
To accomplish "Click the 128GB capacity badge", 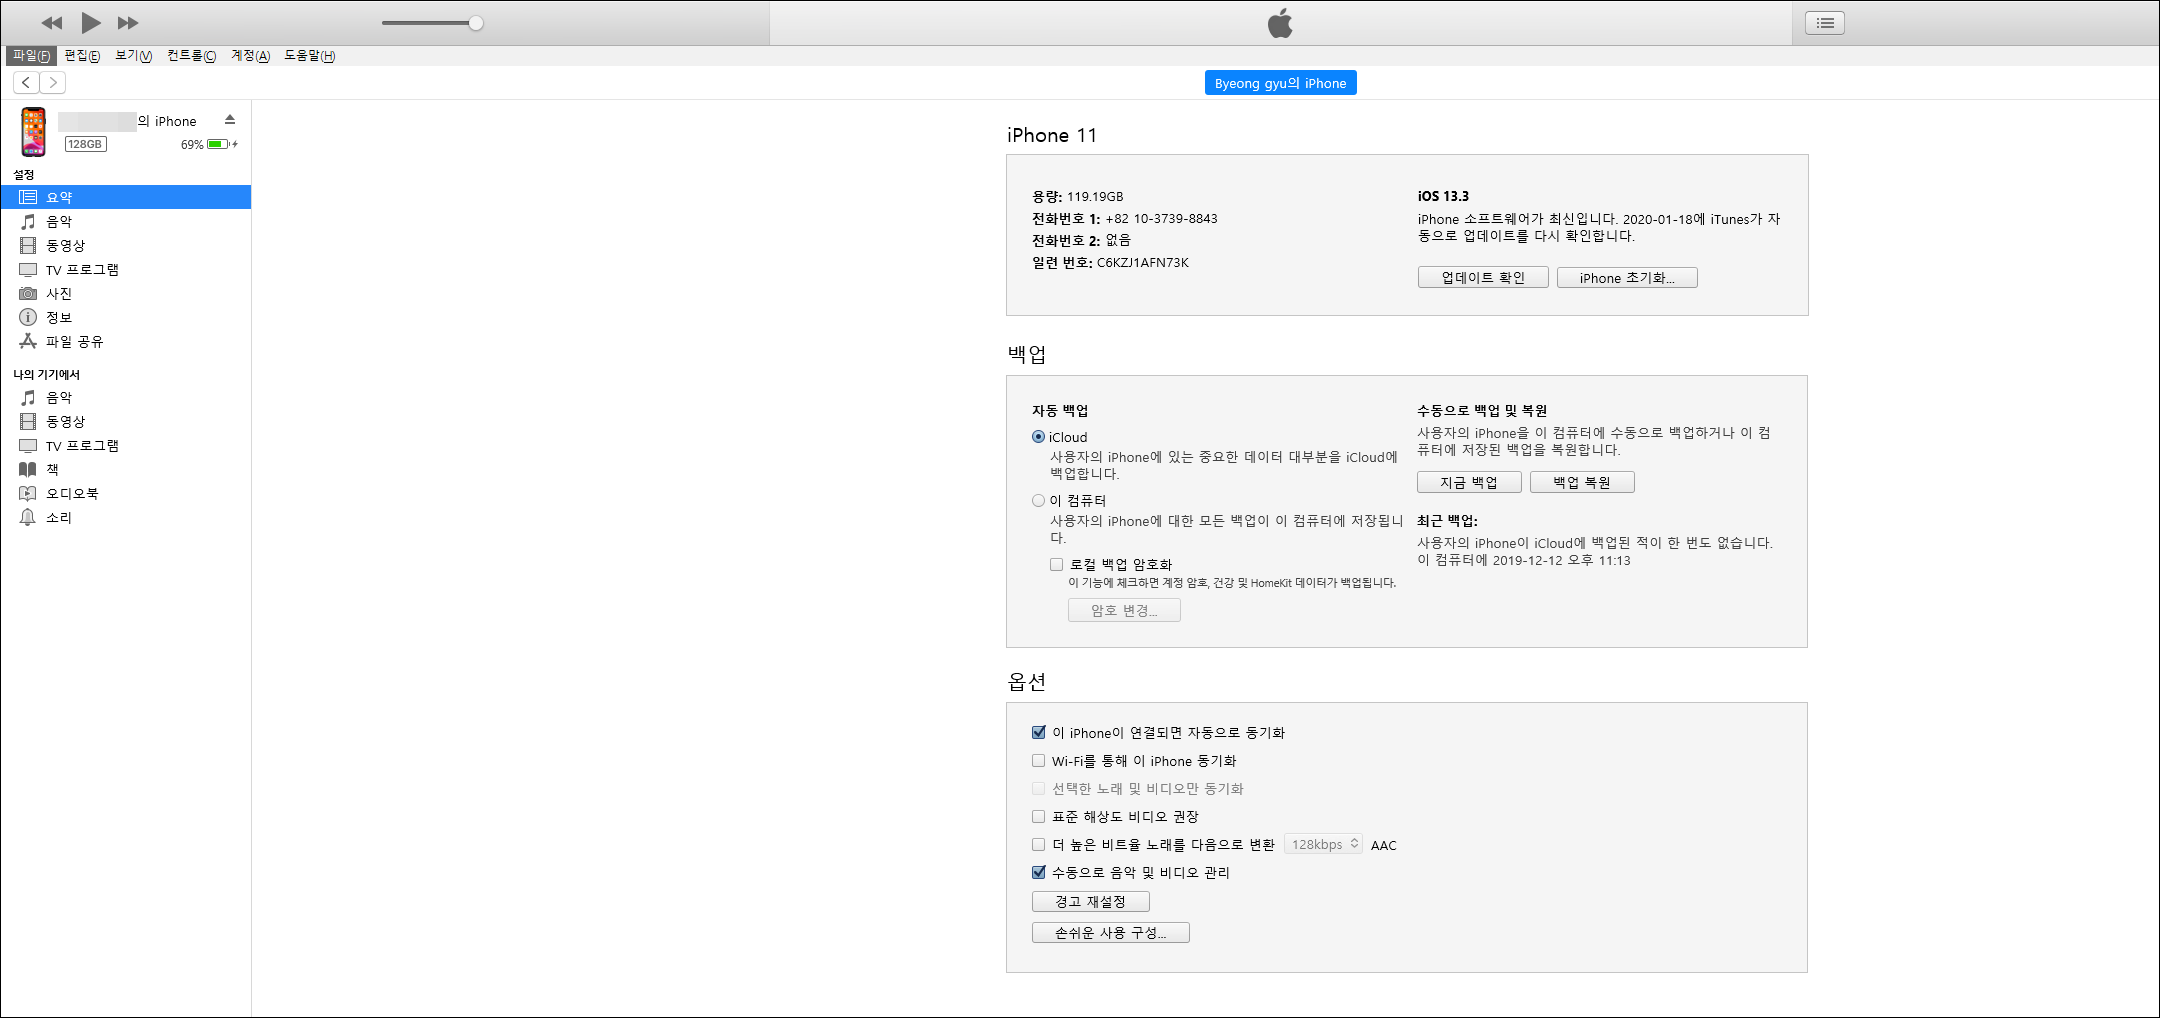I will click(85, 144).
